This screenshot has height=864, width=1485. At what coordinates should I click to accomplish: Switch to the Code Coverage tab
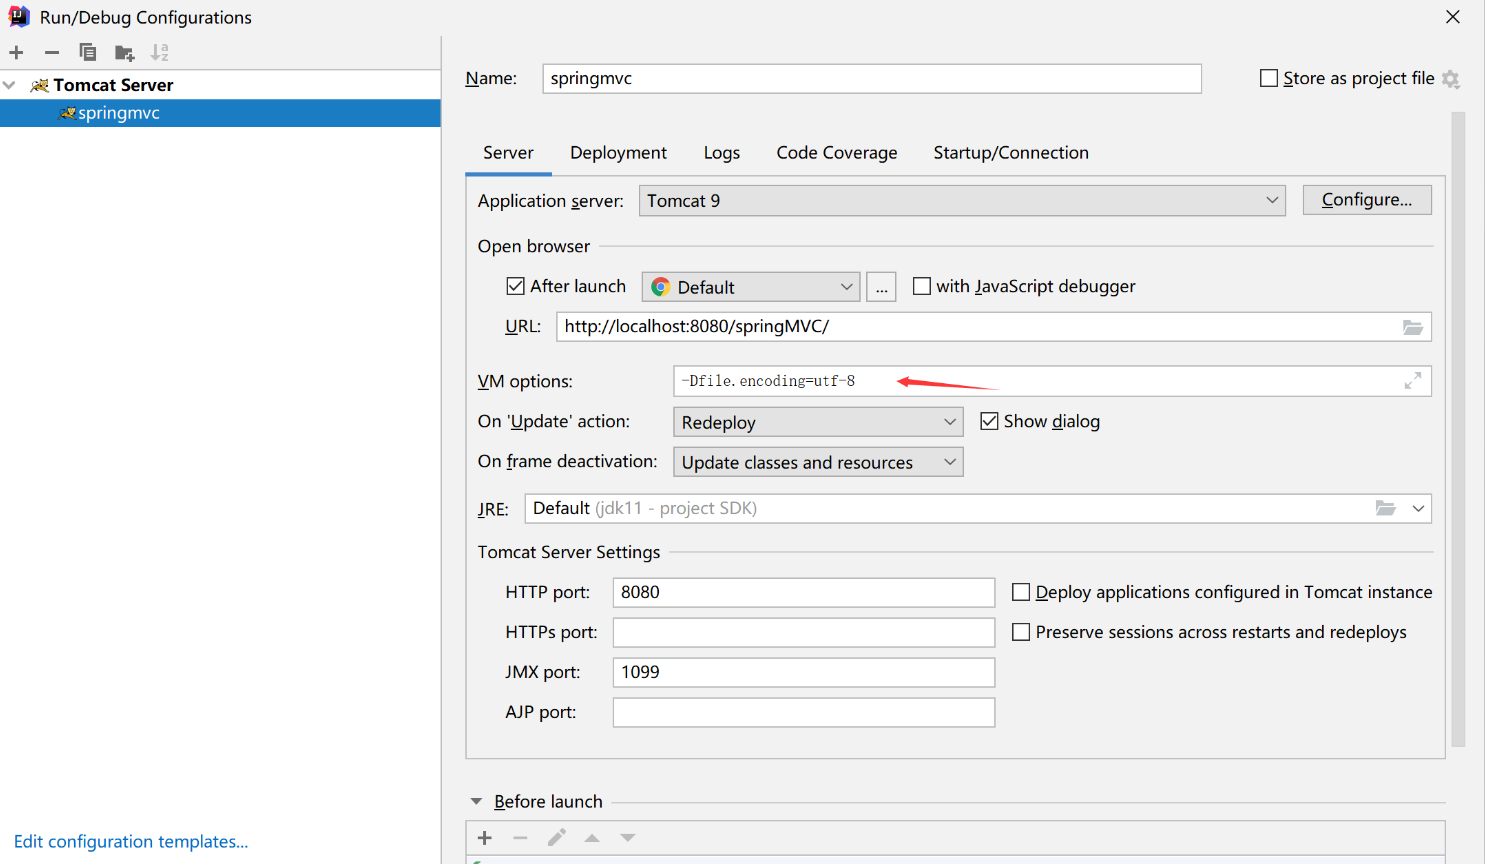(x=837, y=153)
